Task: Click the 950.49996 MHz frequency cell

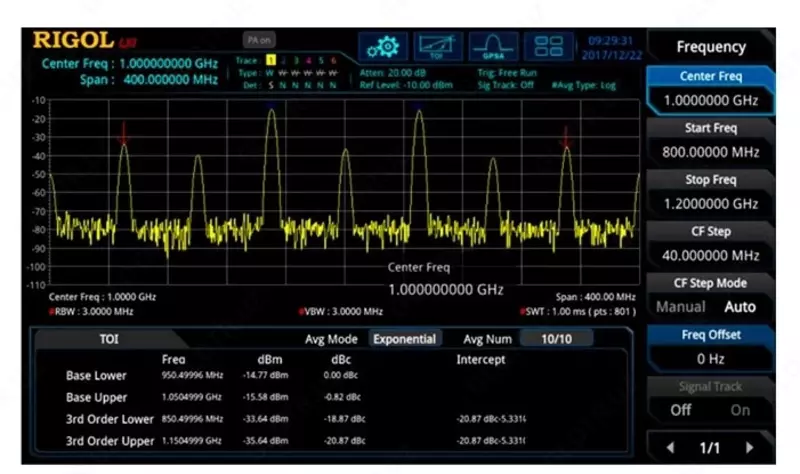Action: (192, 375)
